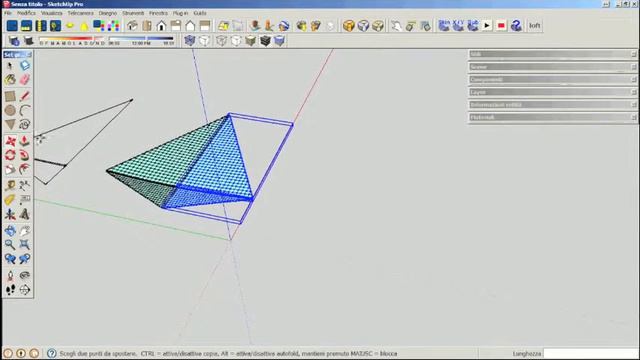
Task: Select the pink Eraser tool
Action: [24, 80]
